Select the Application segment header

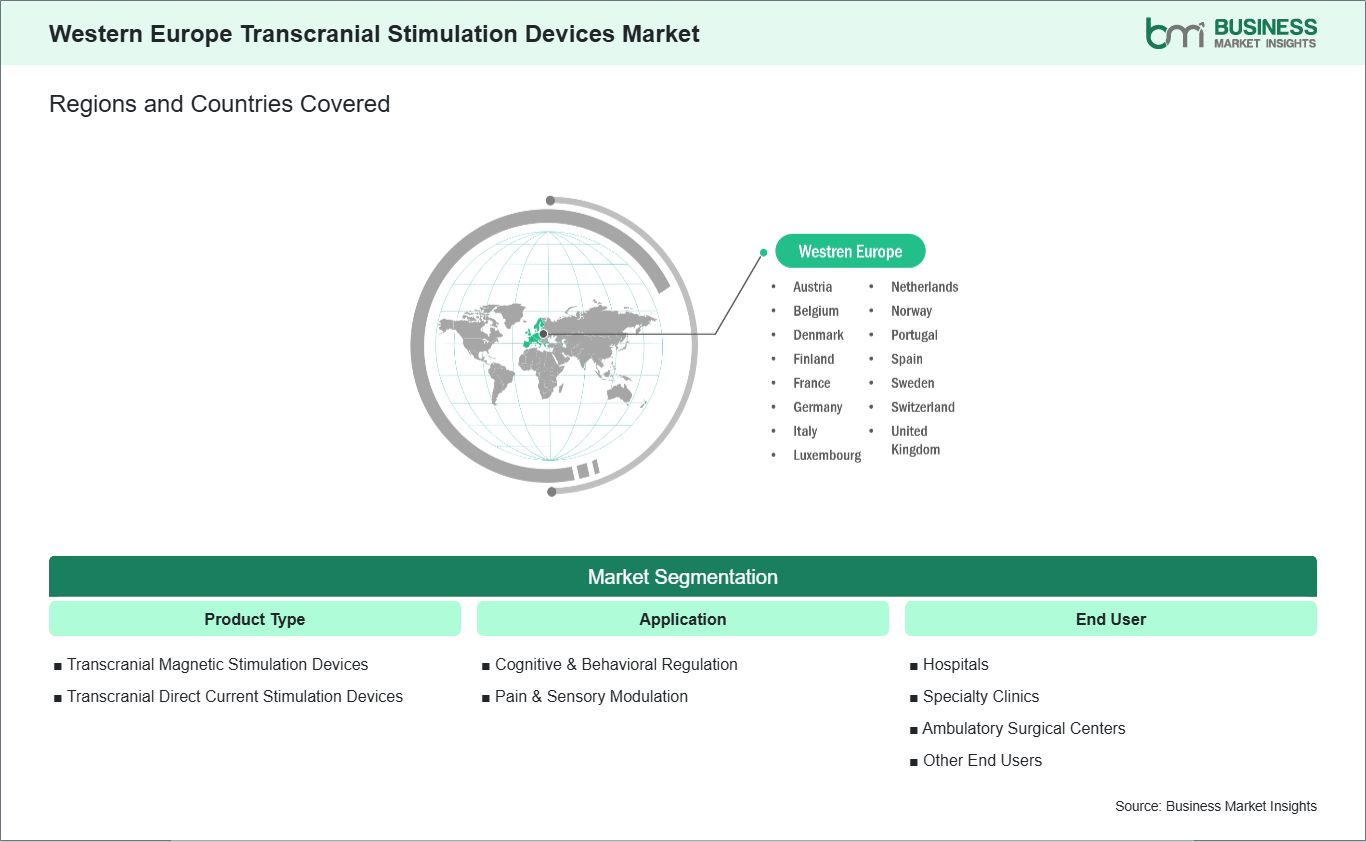[x=683, y=619]
